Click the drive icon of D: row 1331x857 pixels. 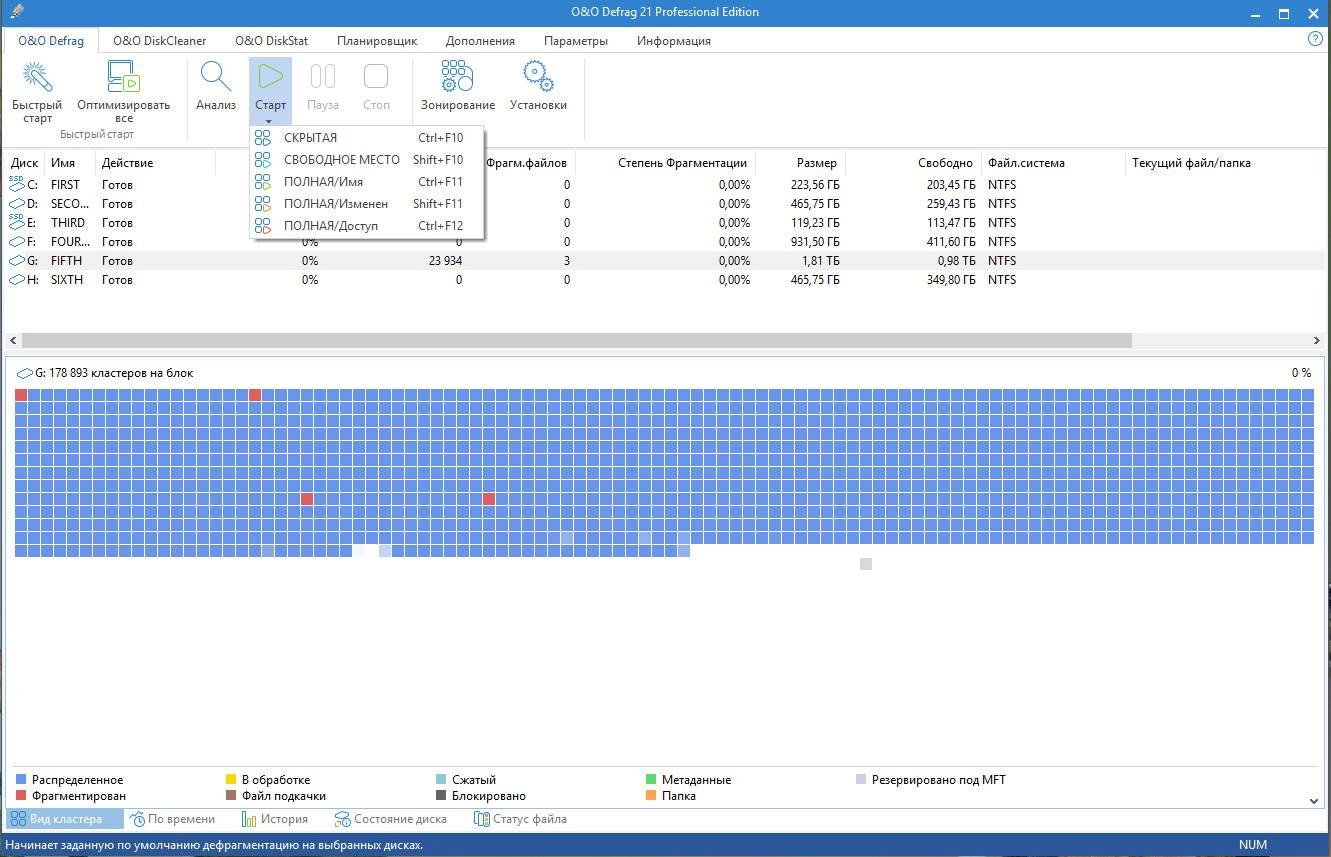pyautogui.click(x=16, y=203)
